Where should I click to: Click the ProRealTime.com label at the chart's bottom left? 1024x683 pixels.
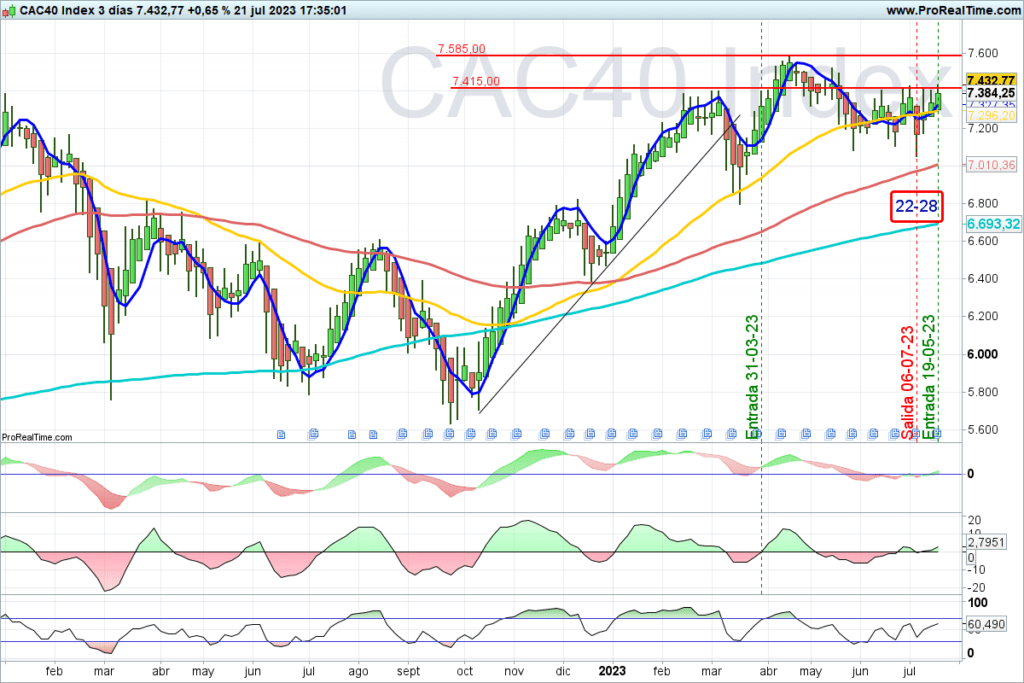[x=37, y=437]
